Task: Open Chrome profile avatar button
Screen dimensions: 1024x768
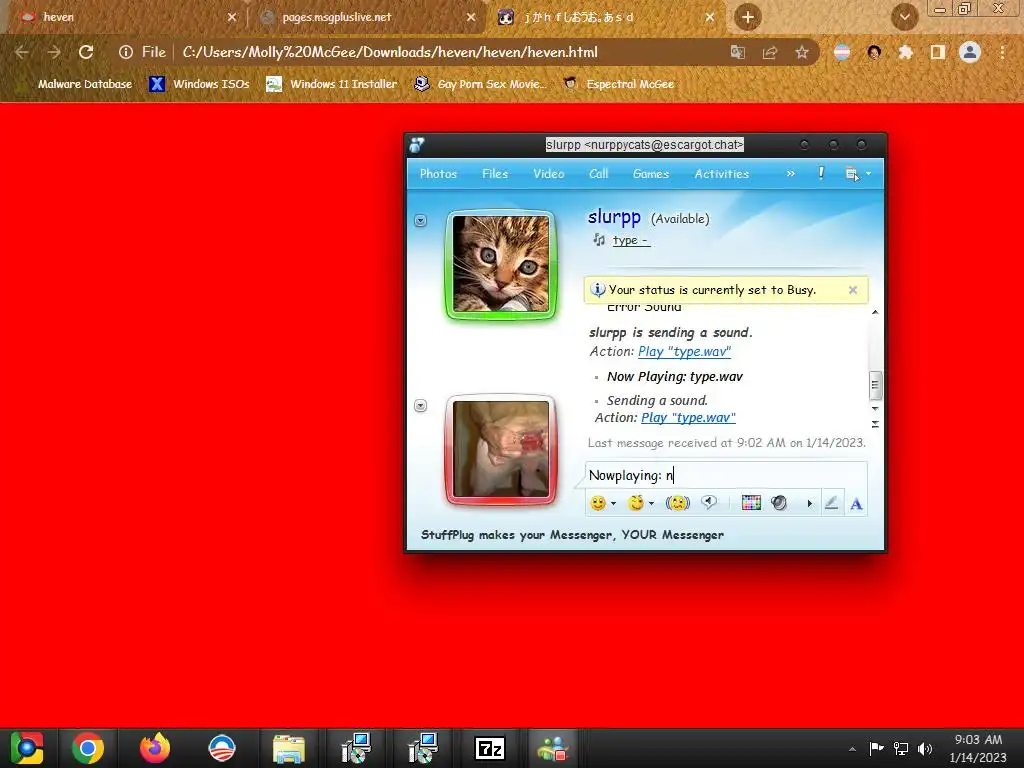Action: (970, 52)
